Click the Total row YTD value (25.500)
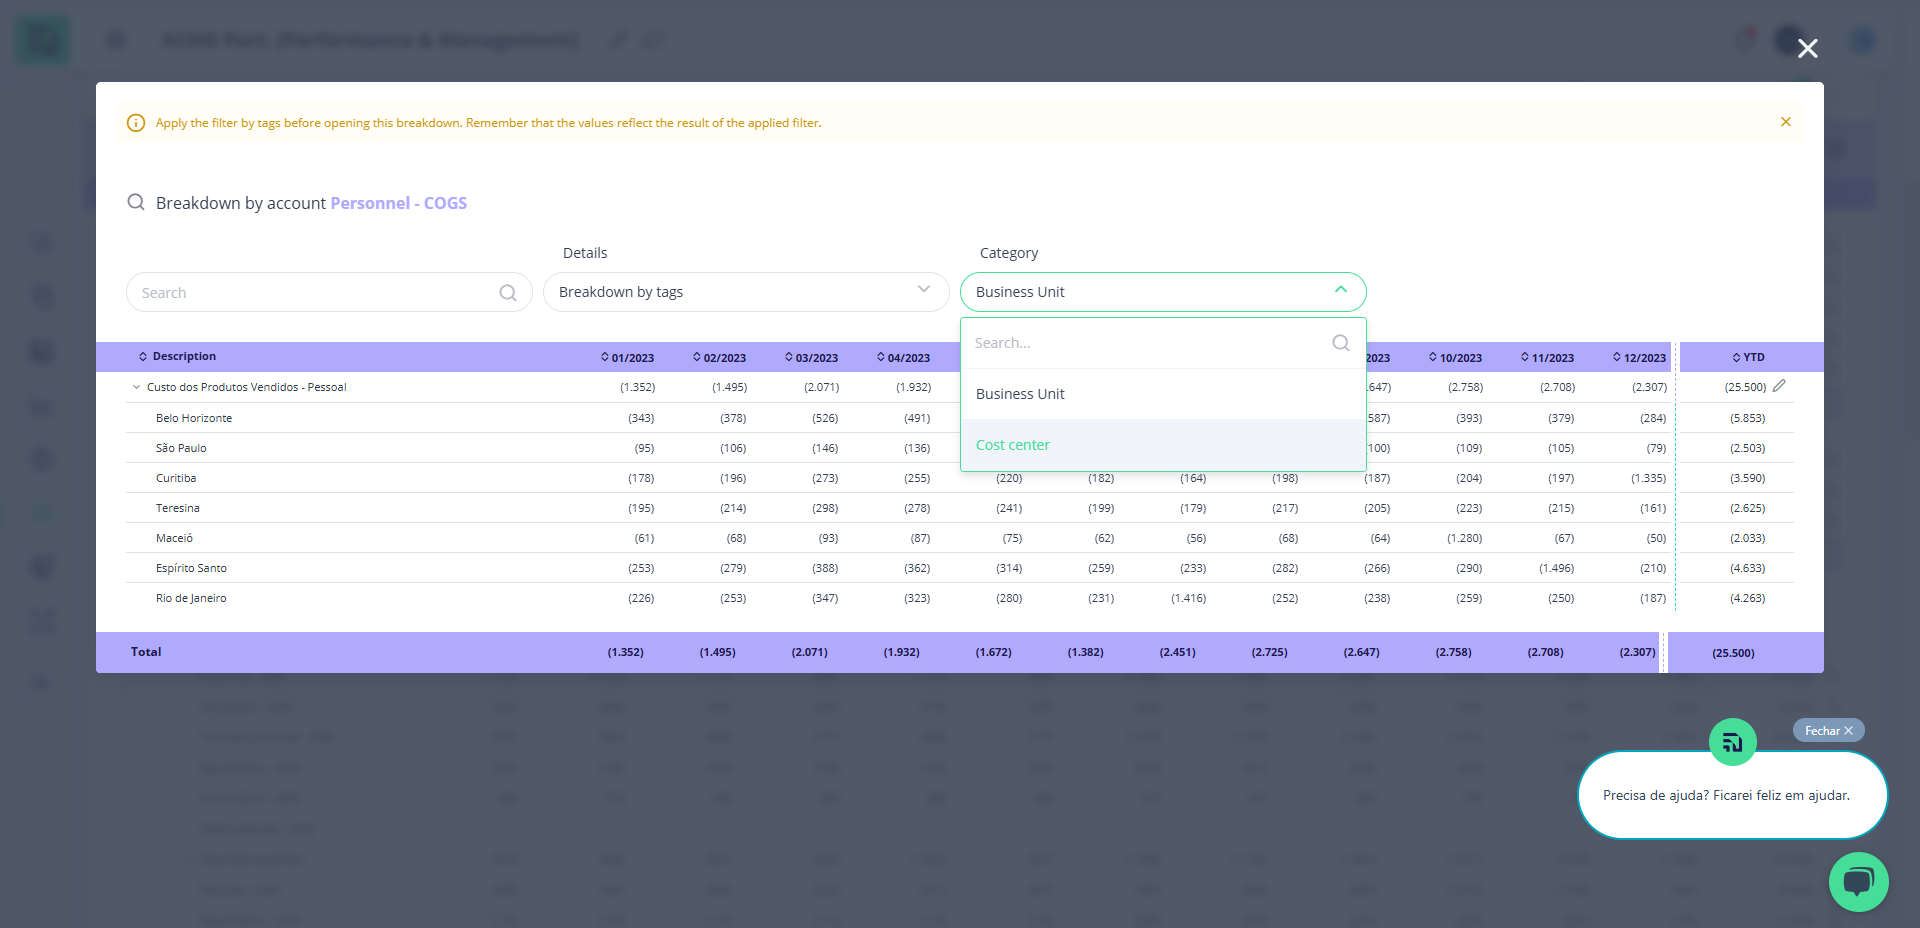Viewport: 1920px width, 928px height. click(x=1733, y=653)
